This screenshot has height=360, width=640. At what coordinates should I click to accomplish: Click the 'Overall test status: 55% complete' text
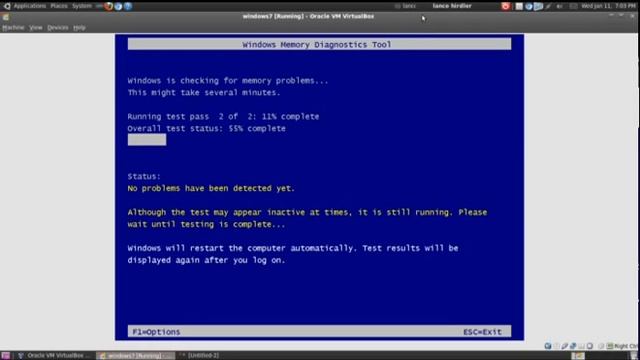tap(207, 128)
